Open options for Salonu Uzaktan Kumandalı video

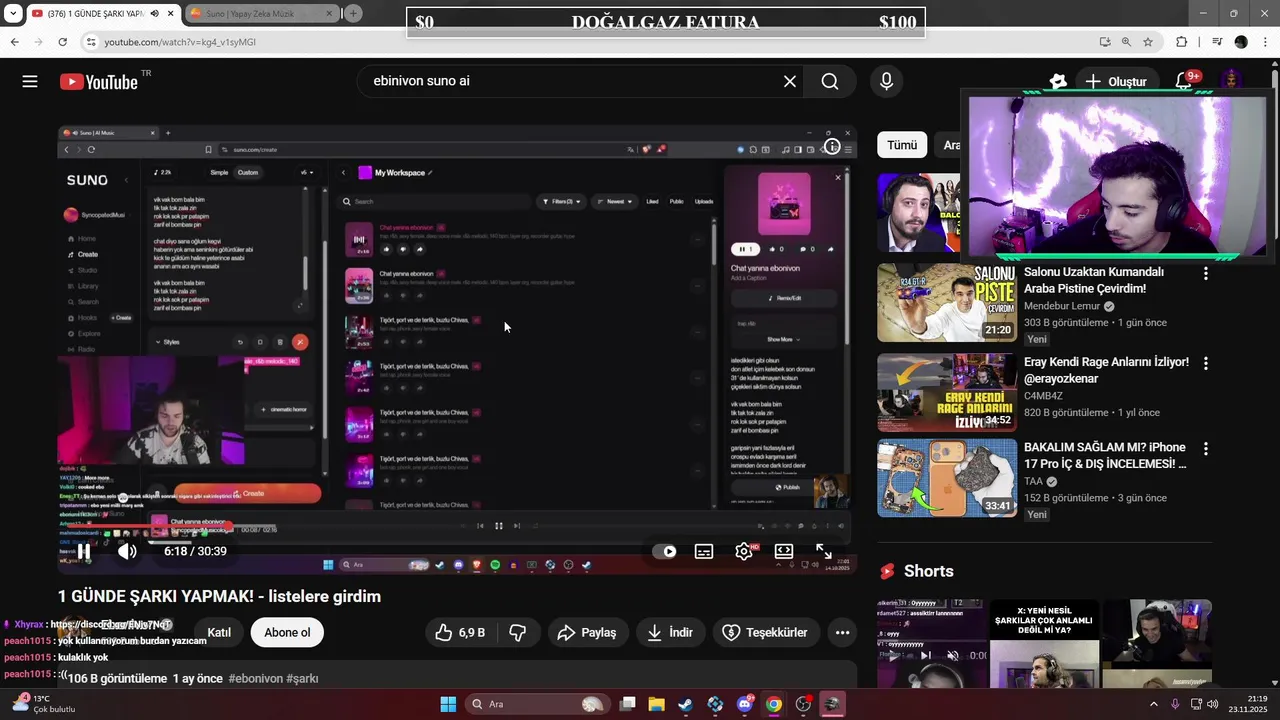point(1206,273)
